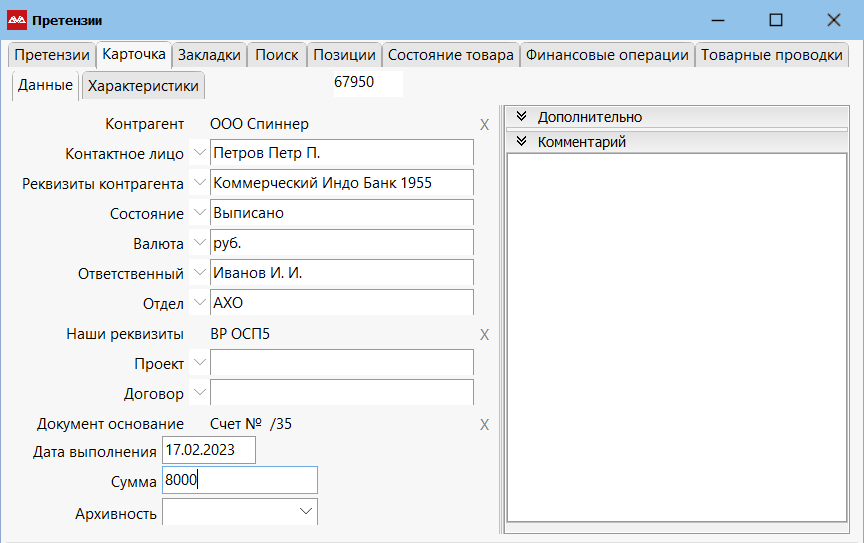Viewport: 864px width, 543px height.
Task: Clear the Контрагент value with its X icon
Action: (484, 125)
